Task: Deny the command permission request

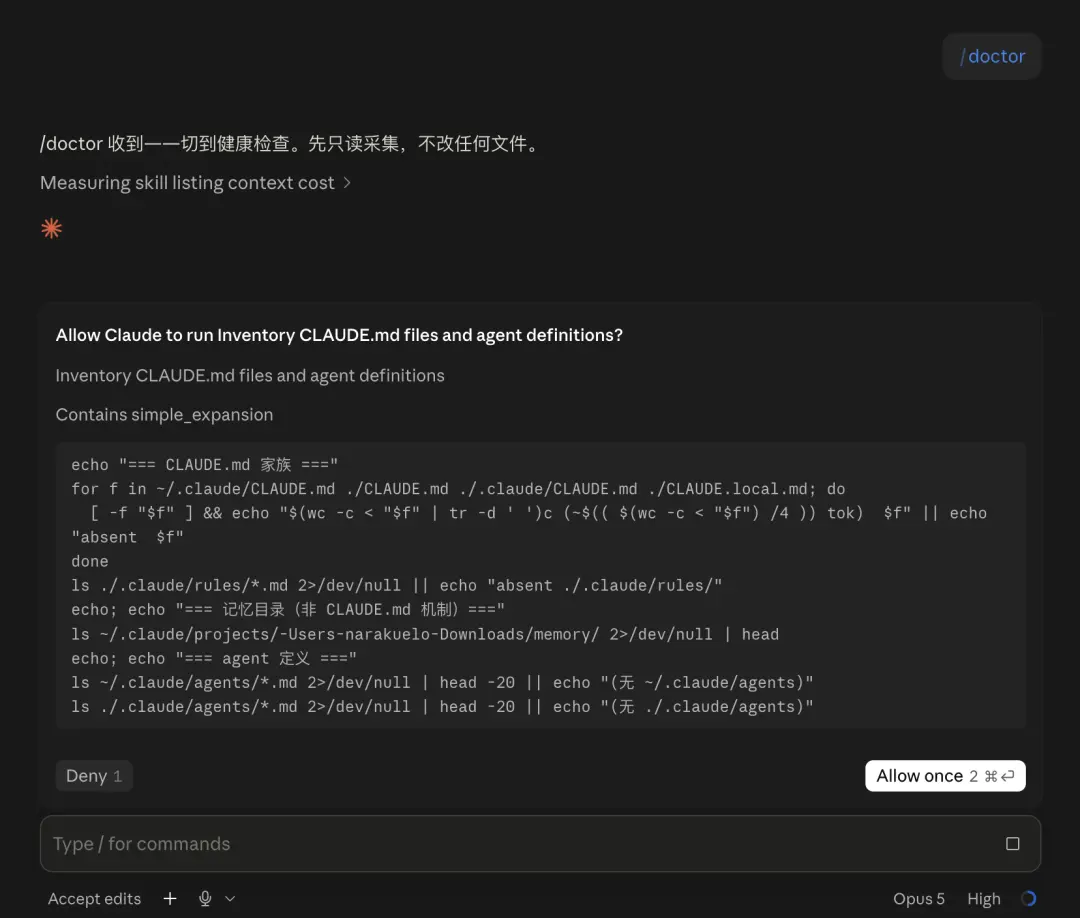Action: click(x=94, y=776)
